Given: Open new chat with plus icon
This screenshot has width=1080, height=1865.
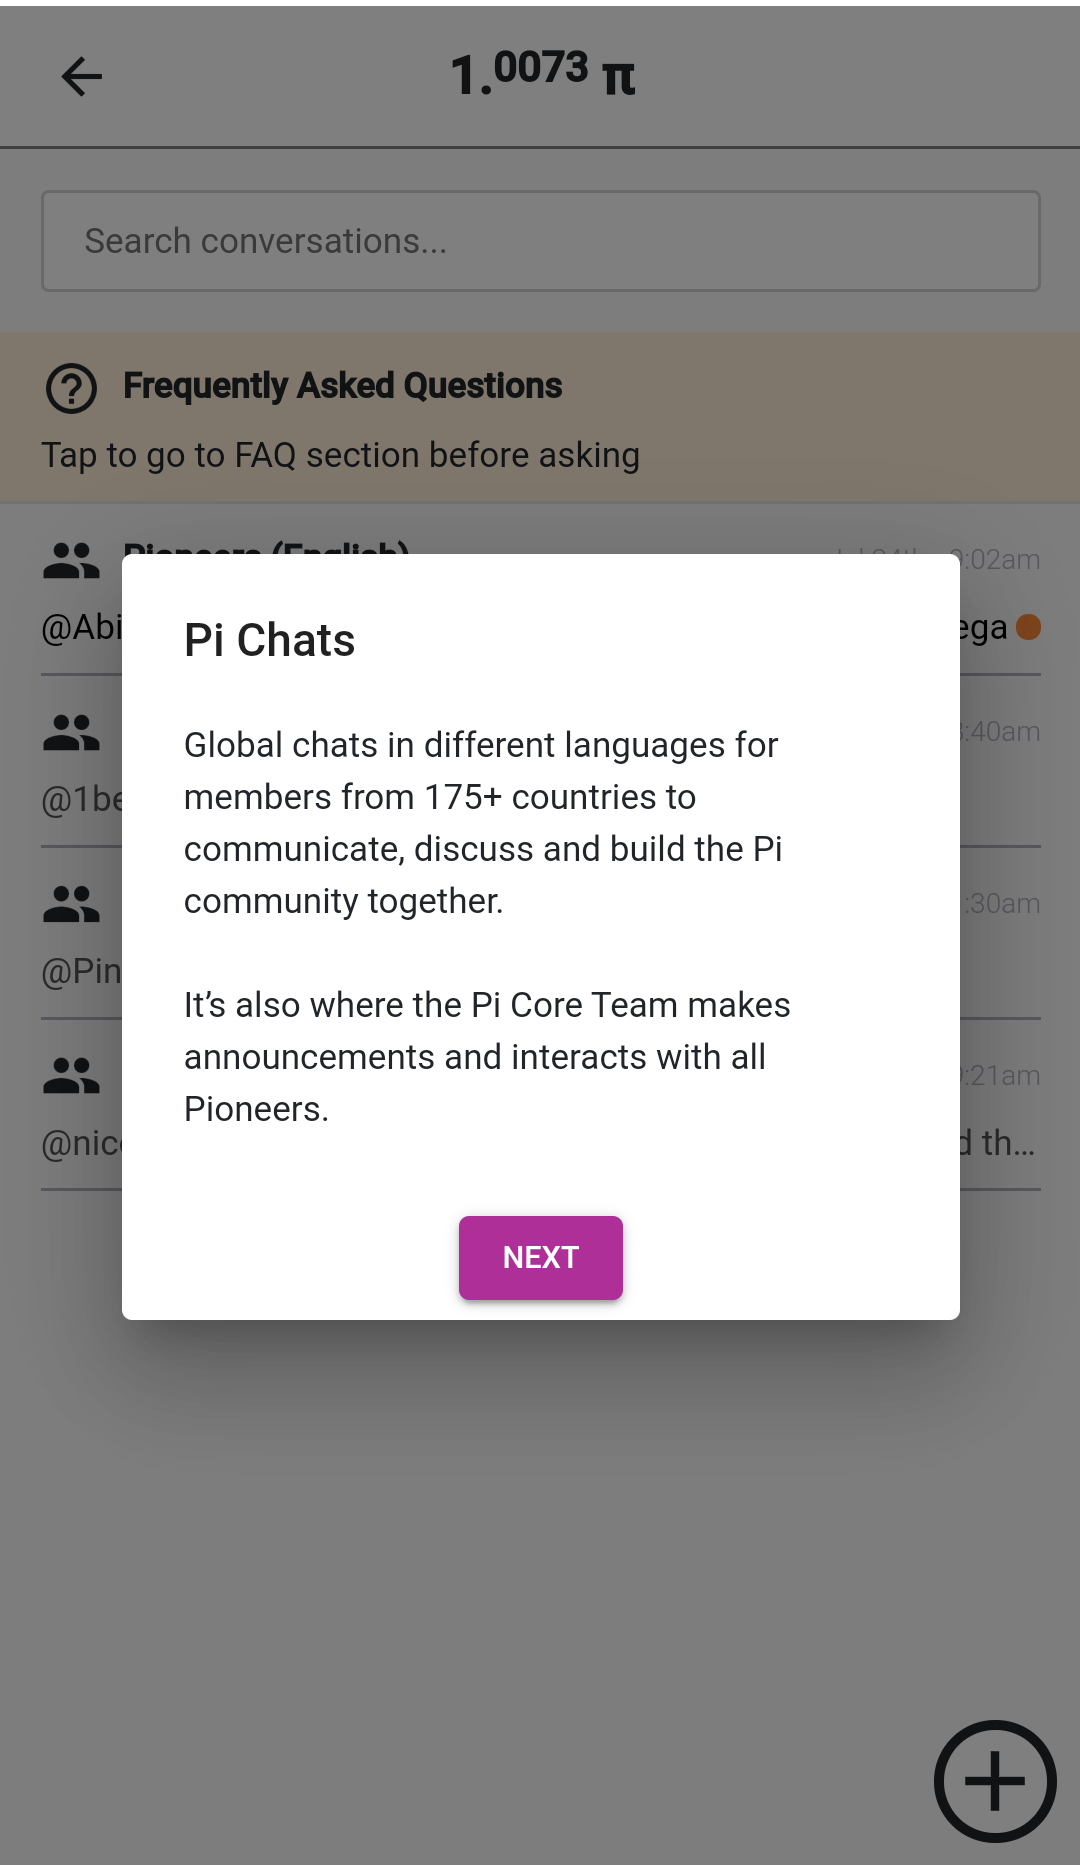Looking at the screenshot, I should pyautogui.click(x=995, y=1781).
